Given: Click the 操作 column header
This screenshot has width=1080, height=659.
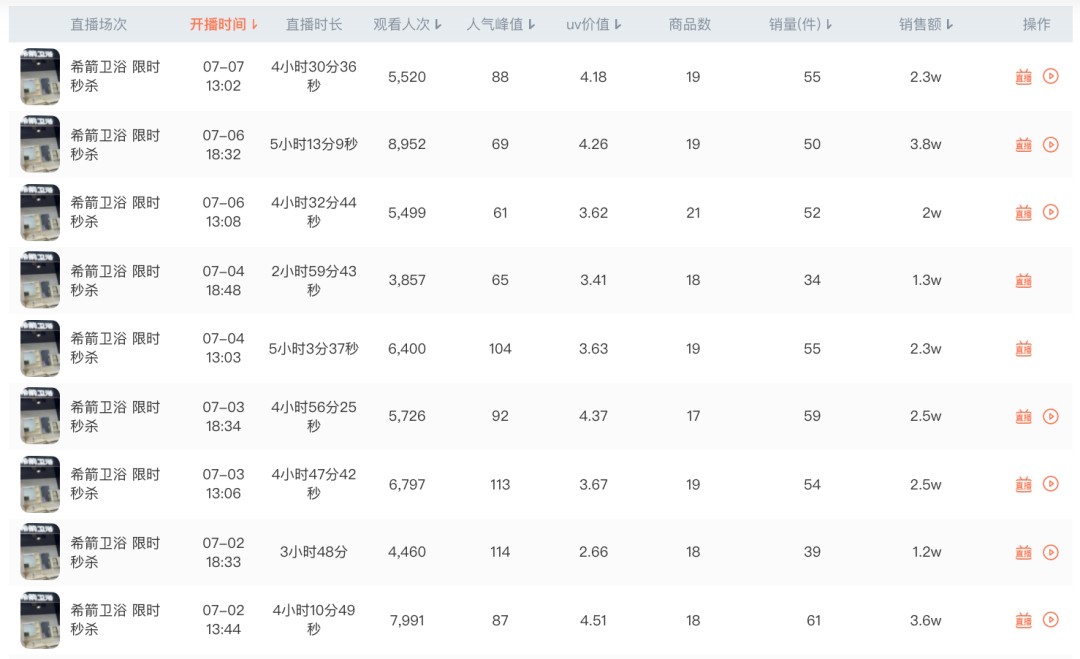Looking at the screenshot, I should [1037, 24].
